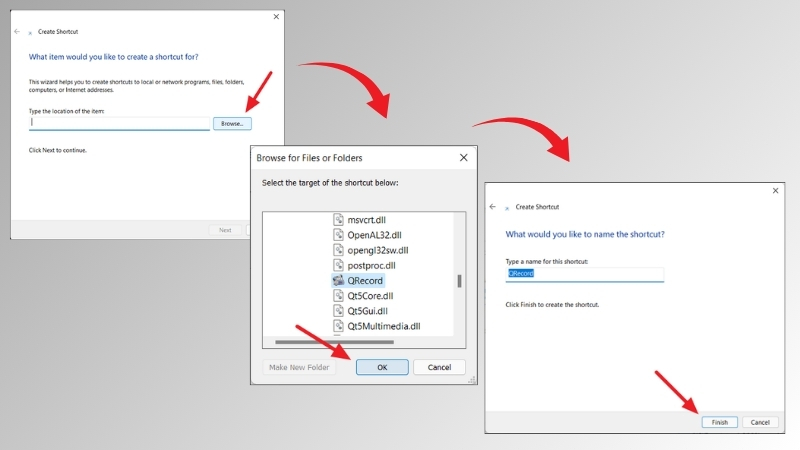Click Finish to create the shortcut
The height and width of the screenshot is (450, 800).
pos(719,422)
